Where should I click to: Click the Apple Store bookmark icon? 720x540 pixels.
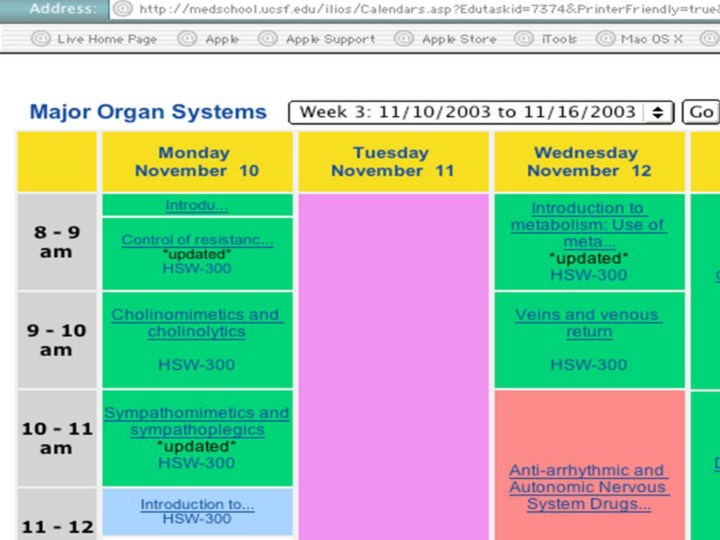point(404,39)
